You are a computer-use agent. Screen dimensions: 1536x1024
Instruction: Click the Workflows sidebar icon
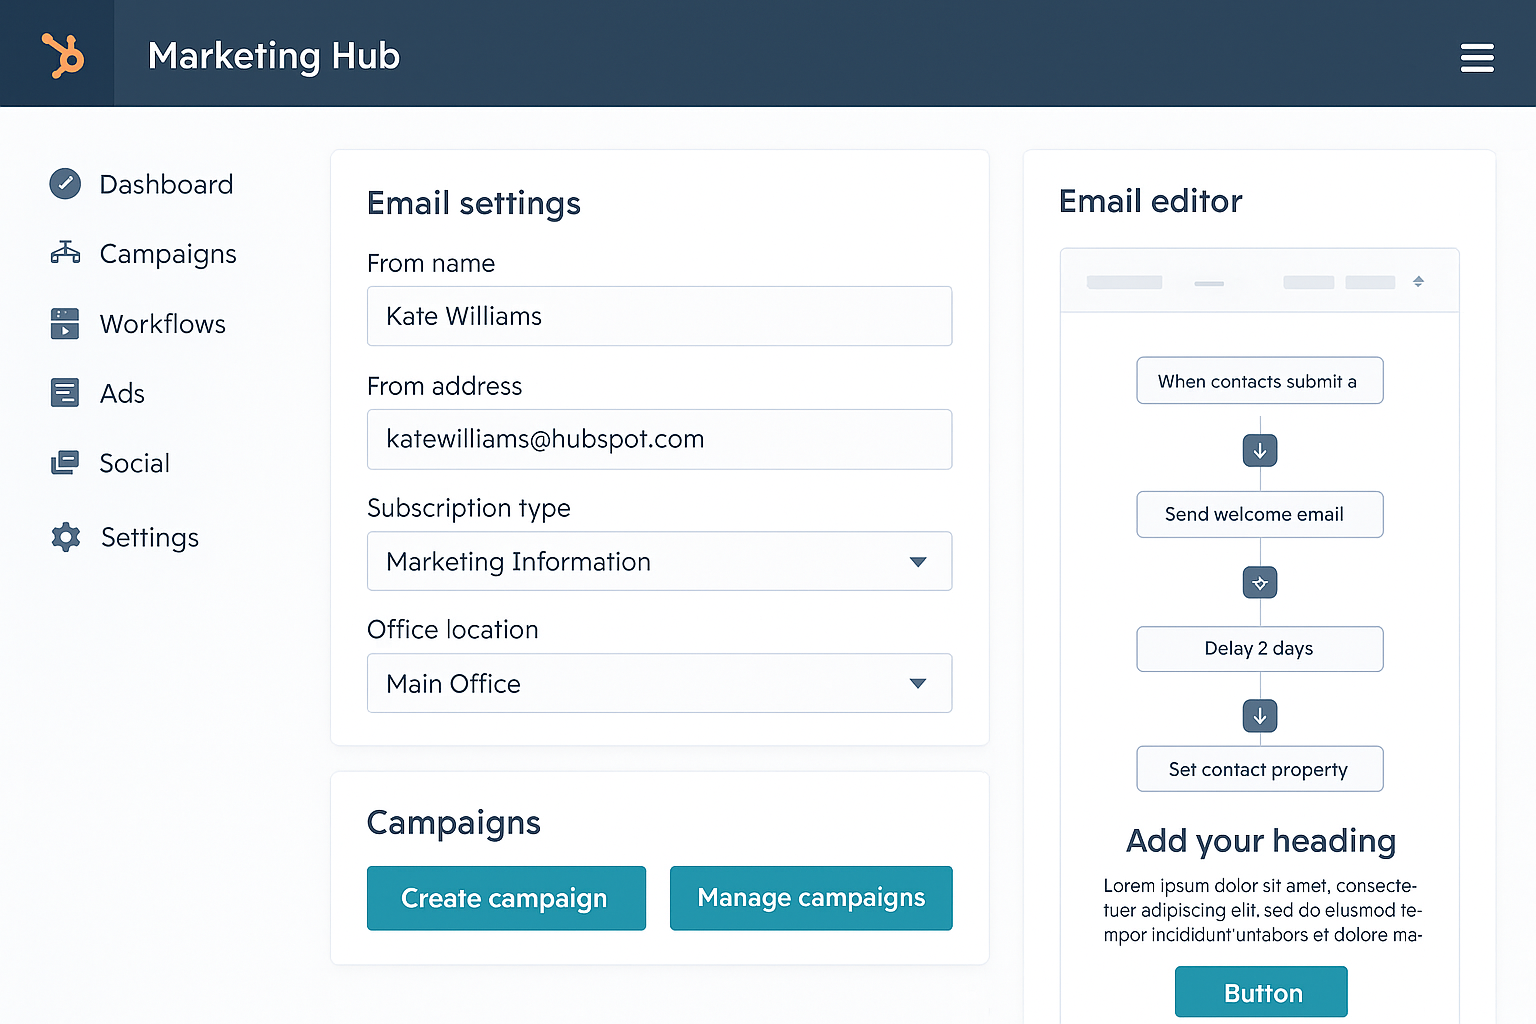pos(65,323)
